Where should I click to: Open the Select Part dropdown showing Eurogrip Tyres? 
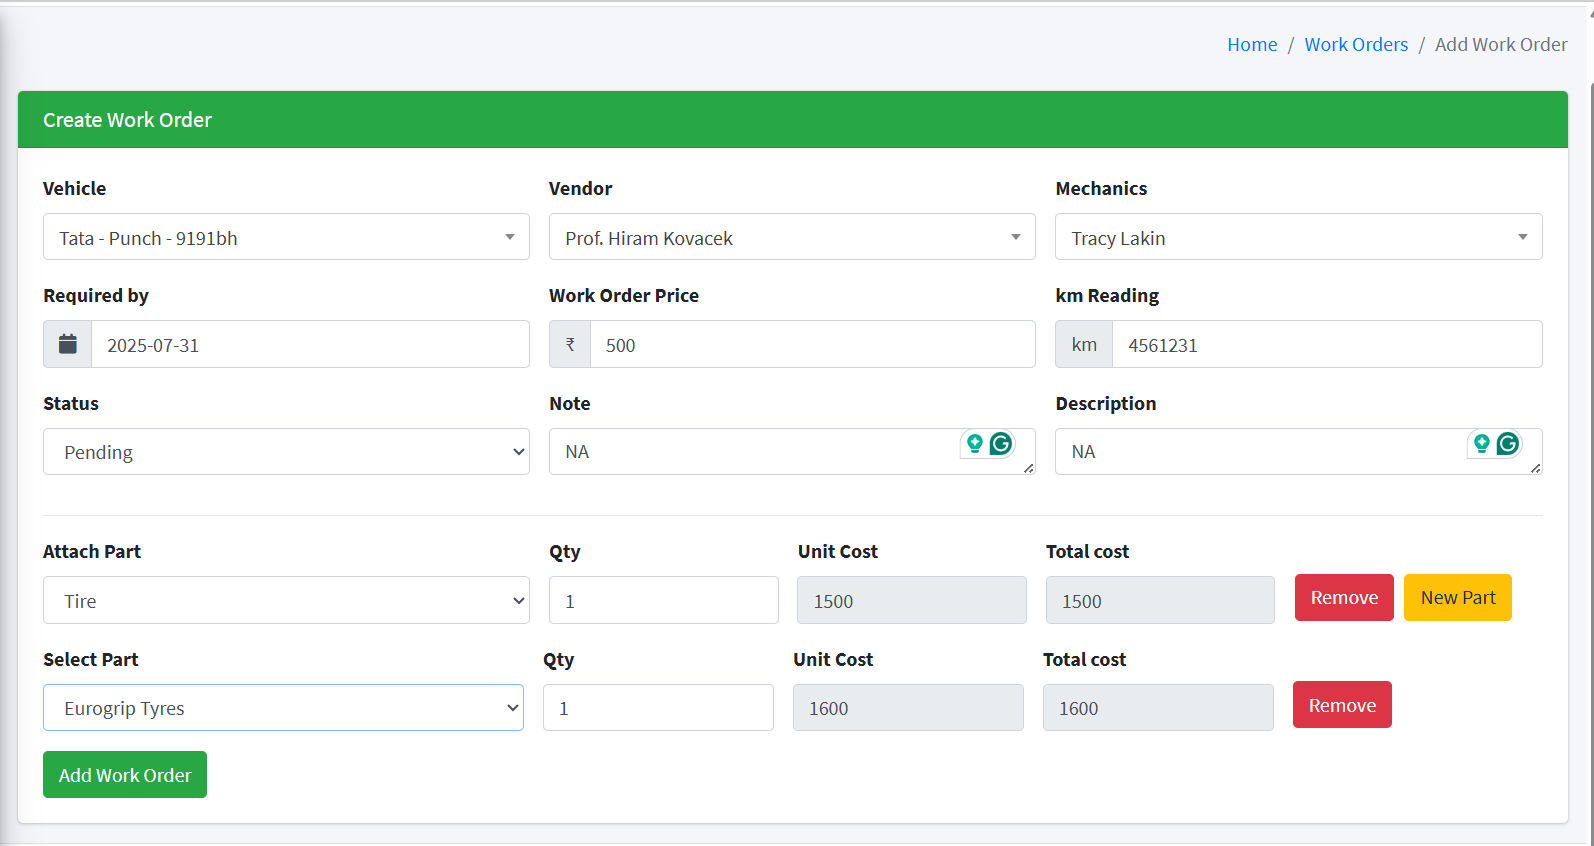pos(283,708)
